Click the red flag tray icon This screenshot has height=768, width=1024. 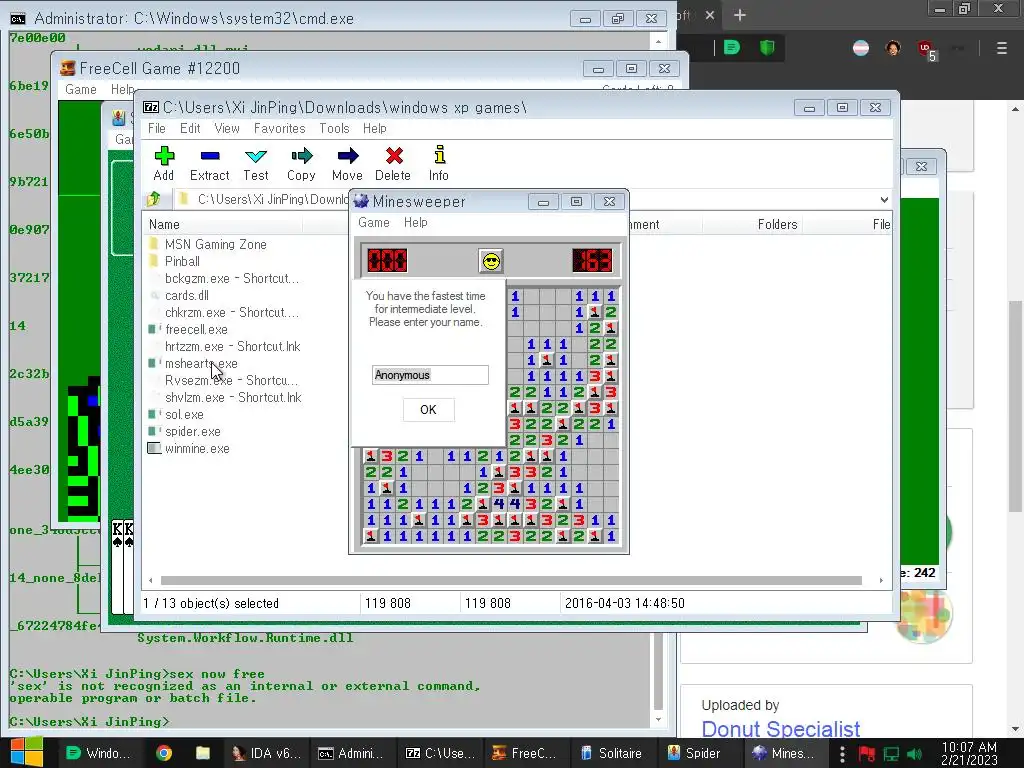(867, 754)
